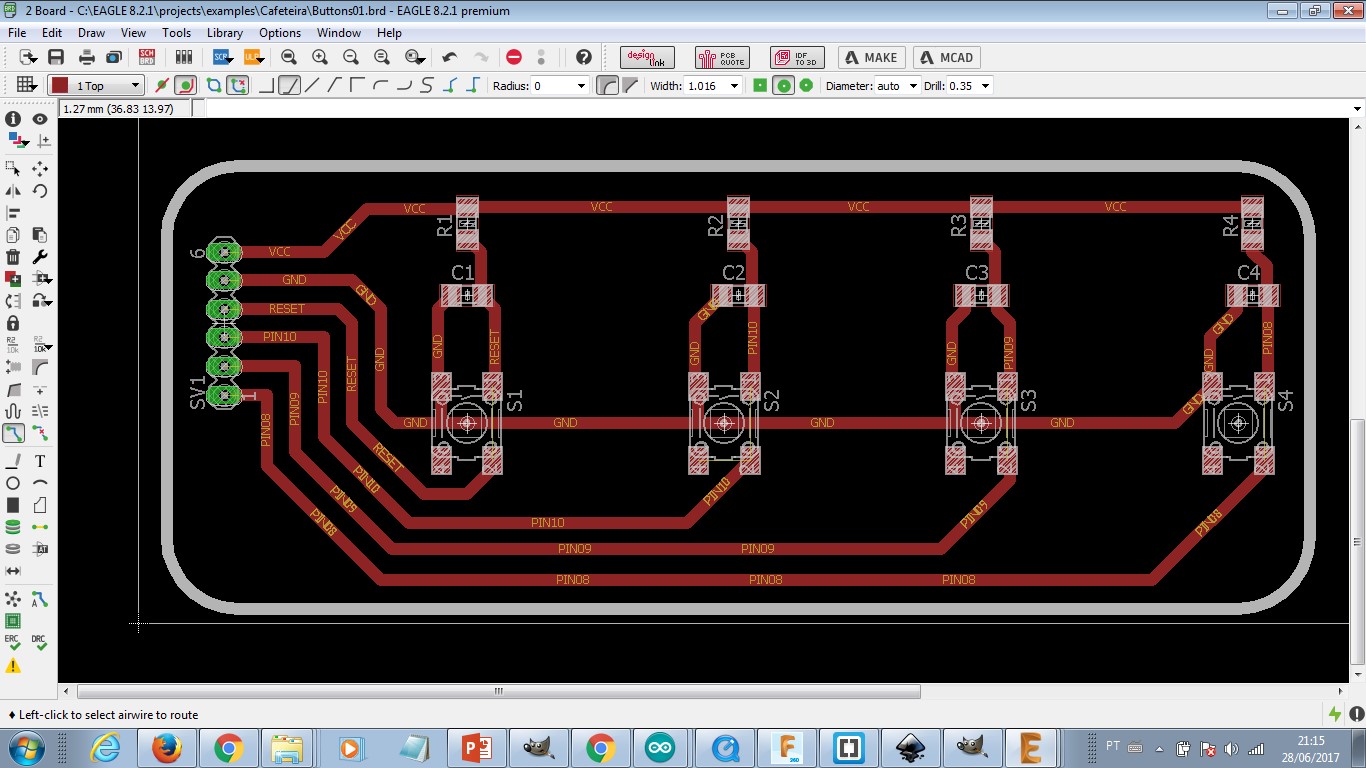
Task: Expand the Diameter dropdown
Action: [x=912, y=86]
